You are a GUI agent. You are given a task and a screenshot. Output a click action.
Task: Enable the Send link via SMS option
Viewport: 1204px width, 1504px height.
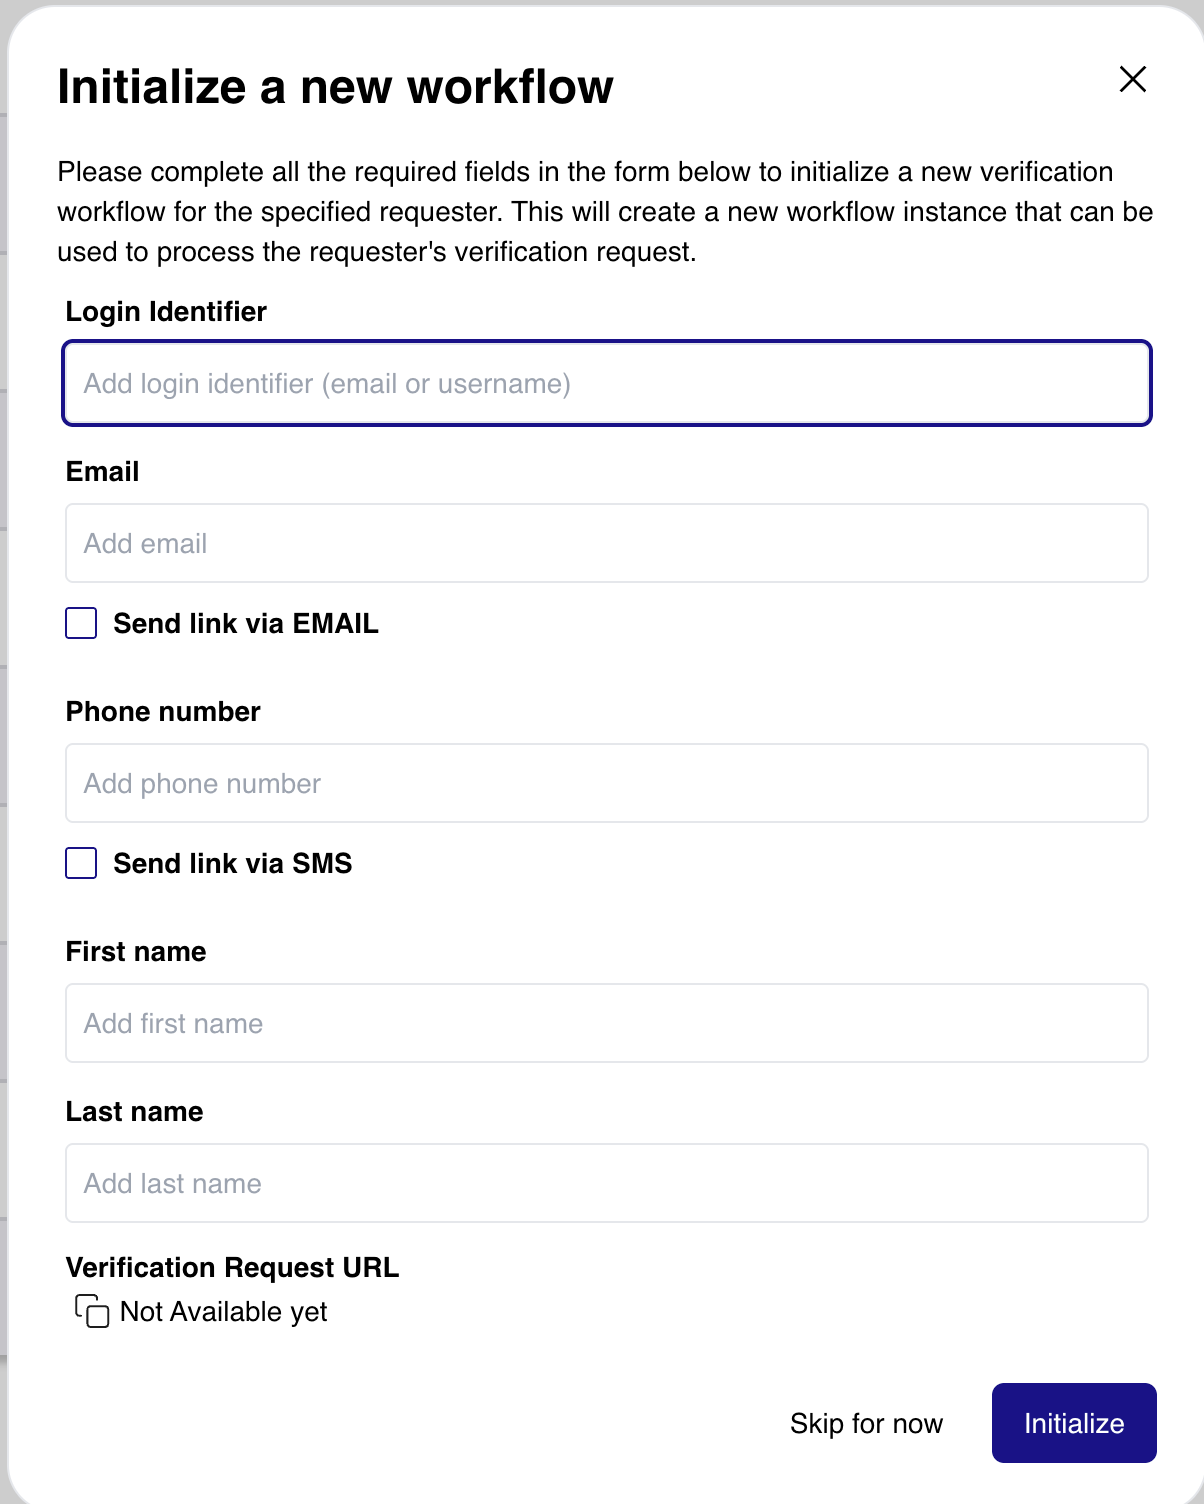(80, 863)
